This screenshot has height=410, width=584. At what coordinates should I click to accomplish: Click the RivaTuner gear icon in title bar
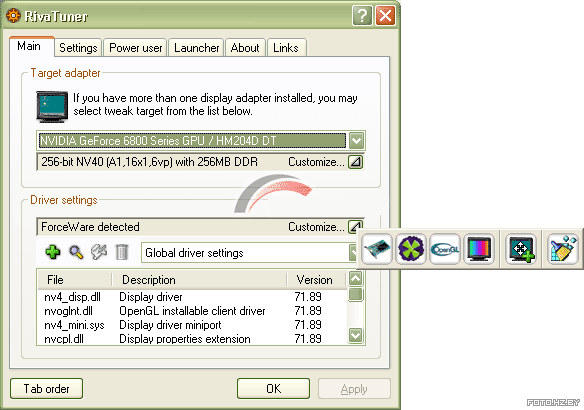point(13,16)
